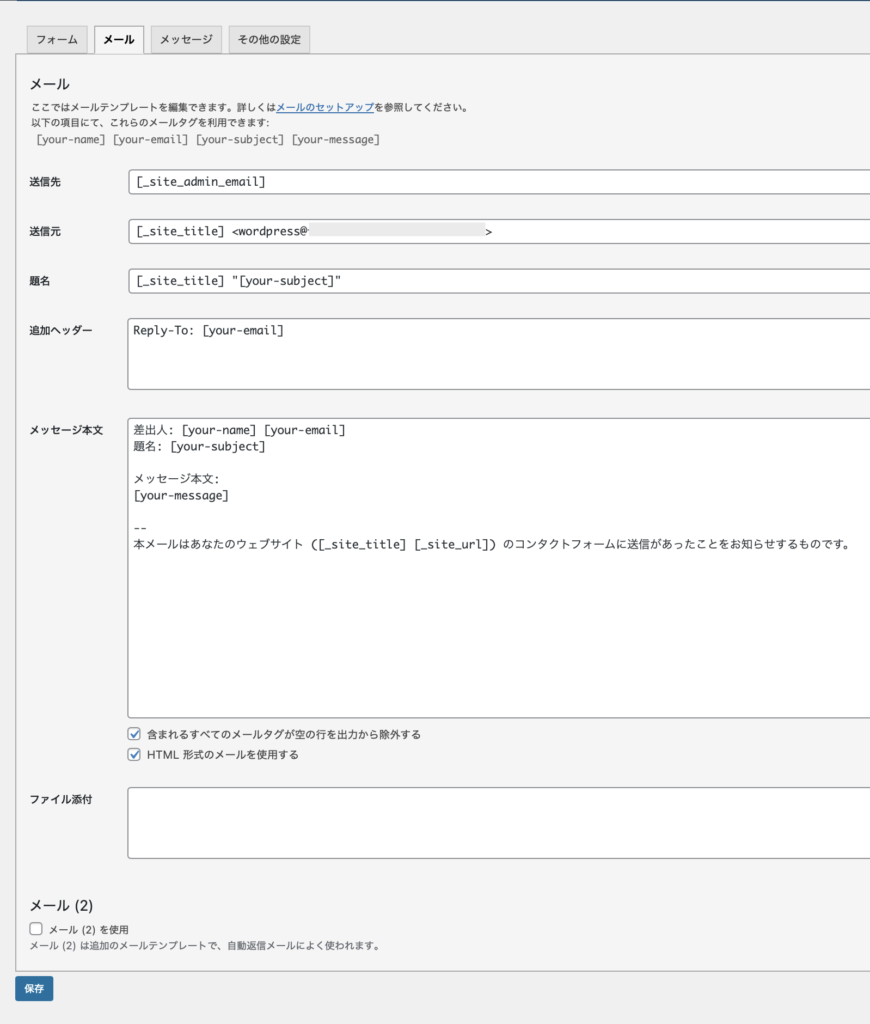Uncheck the exclude empty mail-tag lines checkbox

click(x=134, y=734)
